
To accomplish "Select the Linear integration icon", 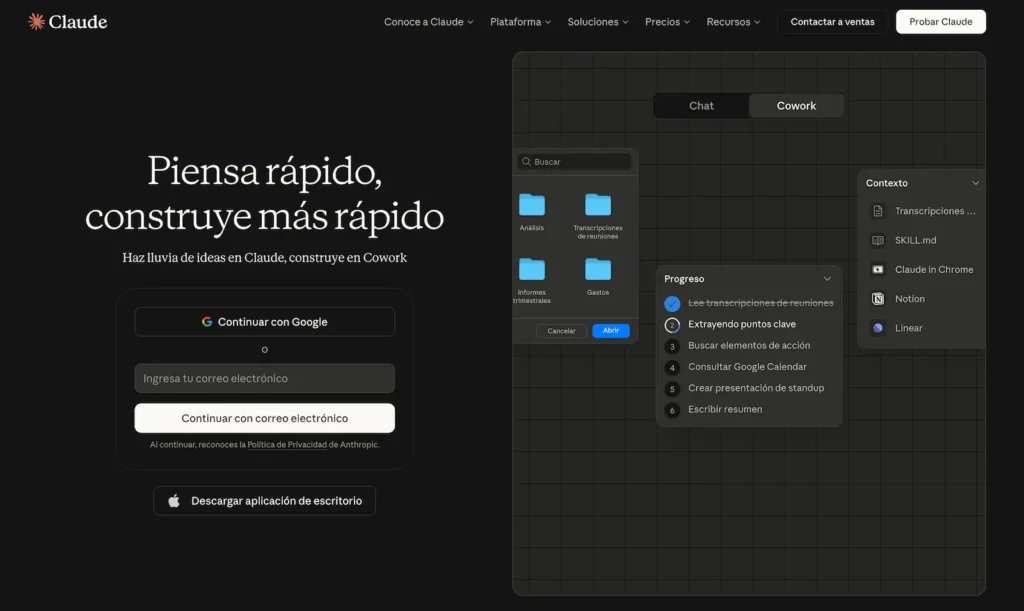I will coord(880,327).
